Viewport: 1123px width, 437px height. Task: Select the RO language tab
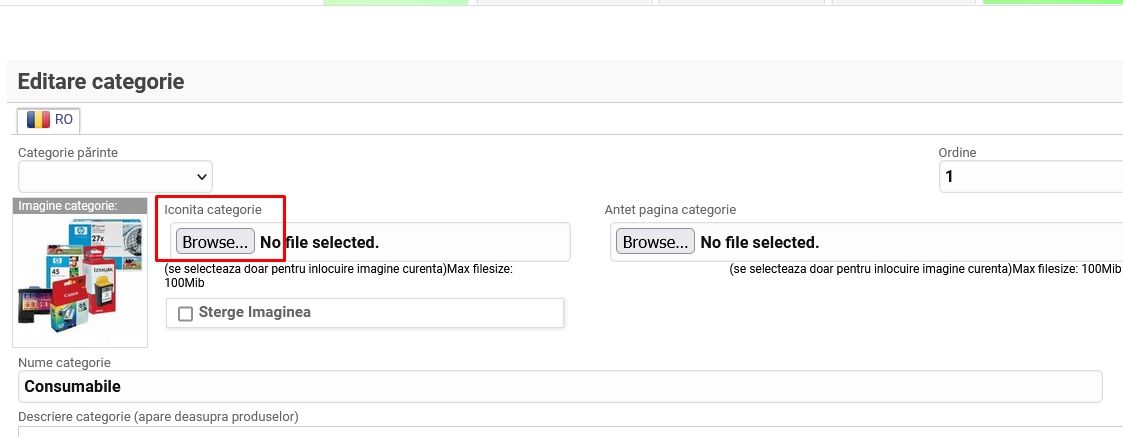point(50,119)
